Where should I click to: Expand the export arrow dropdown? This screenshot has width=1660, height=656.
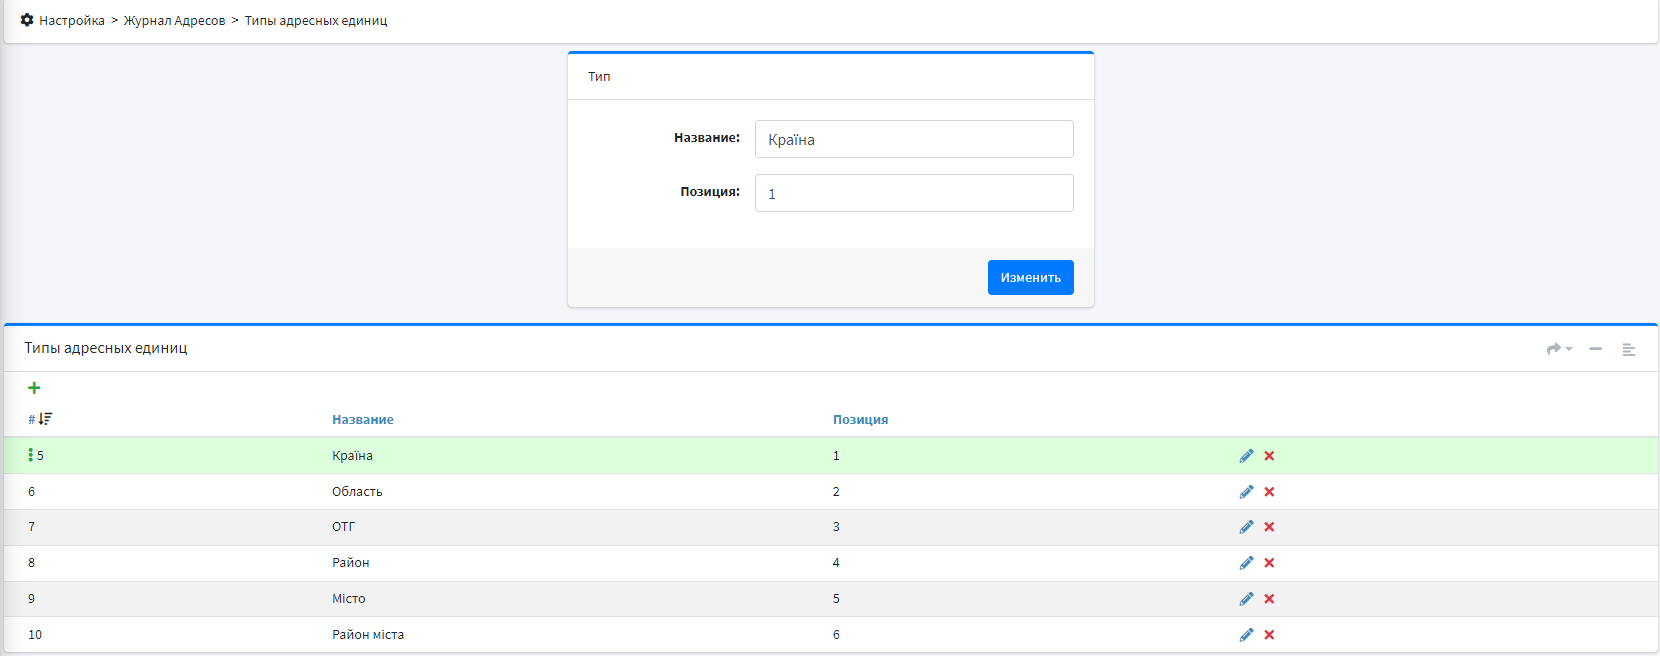click(1559, 349)
